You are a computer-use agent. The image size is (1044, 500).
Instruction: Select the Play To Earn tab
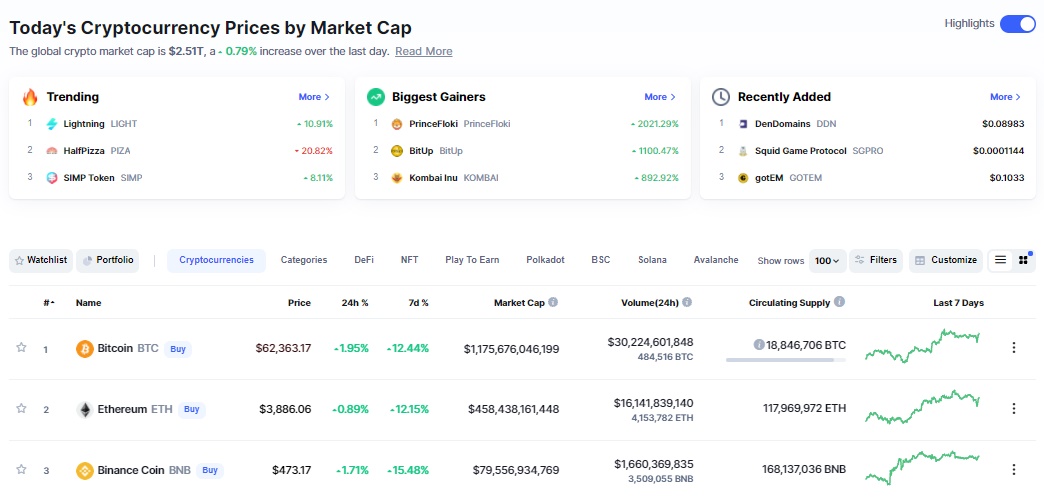472,260
